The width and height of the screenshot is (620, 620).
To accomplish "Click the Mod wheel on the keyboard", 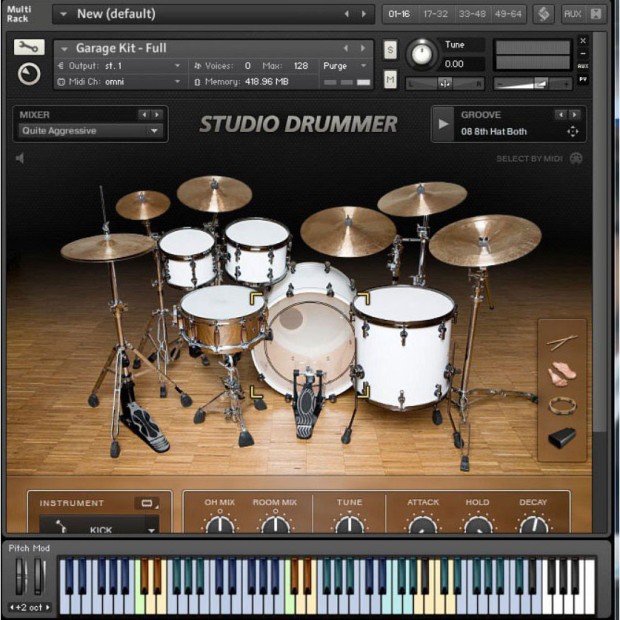I will coord(38,577).
